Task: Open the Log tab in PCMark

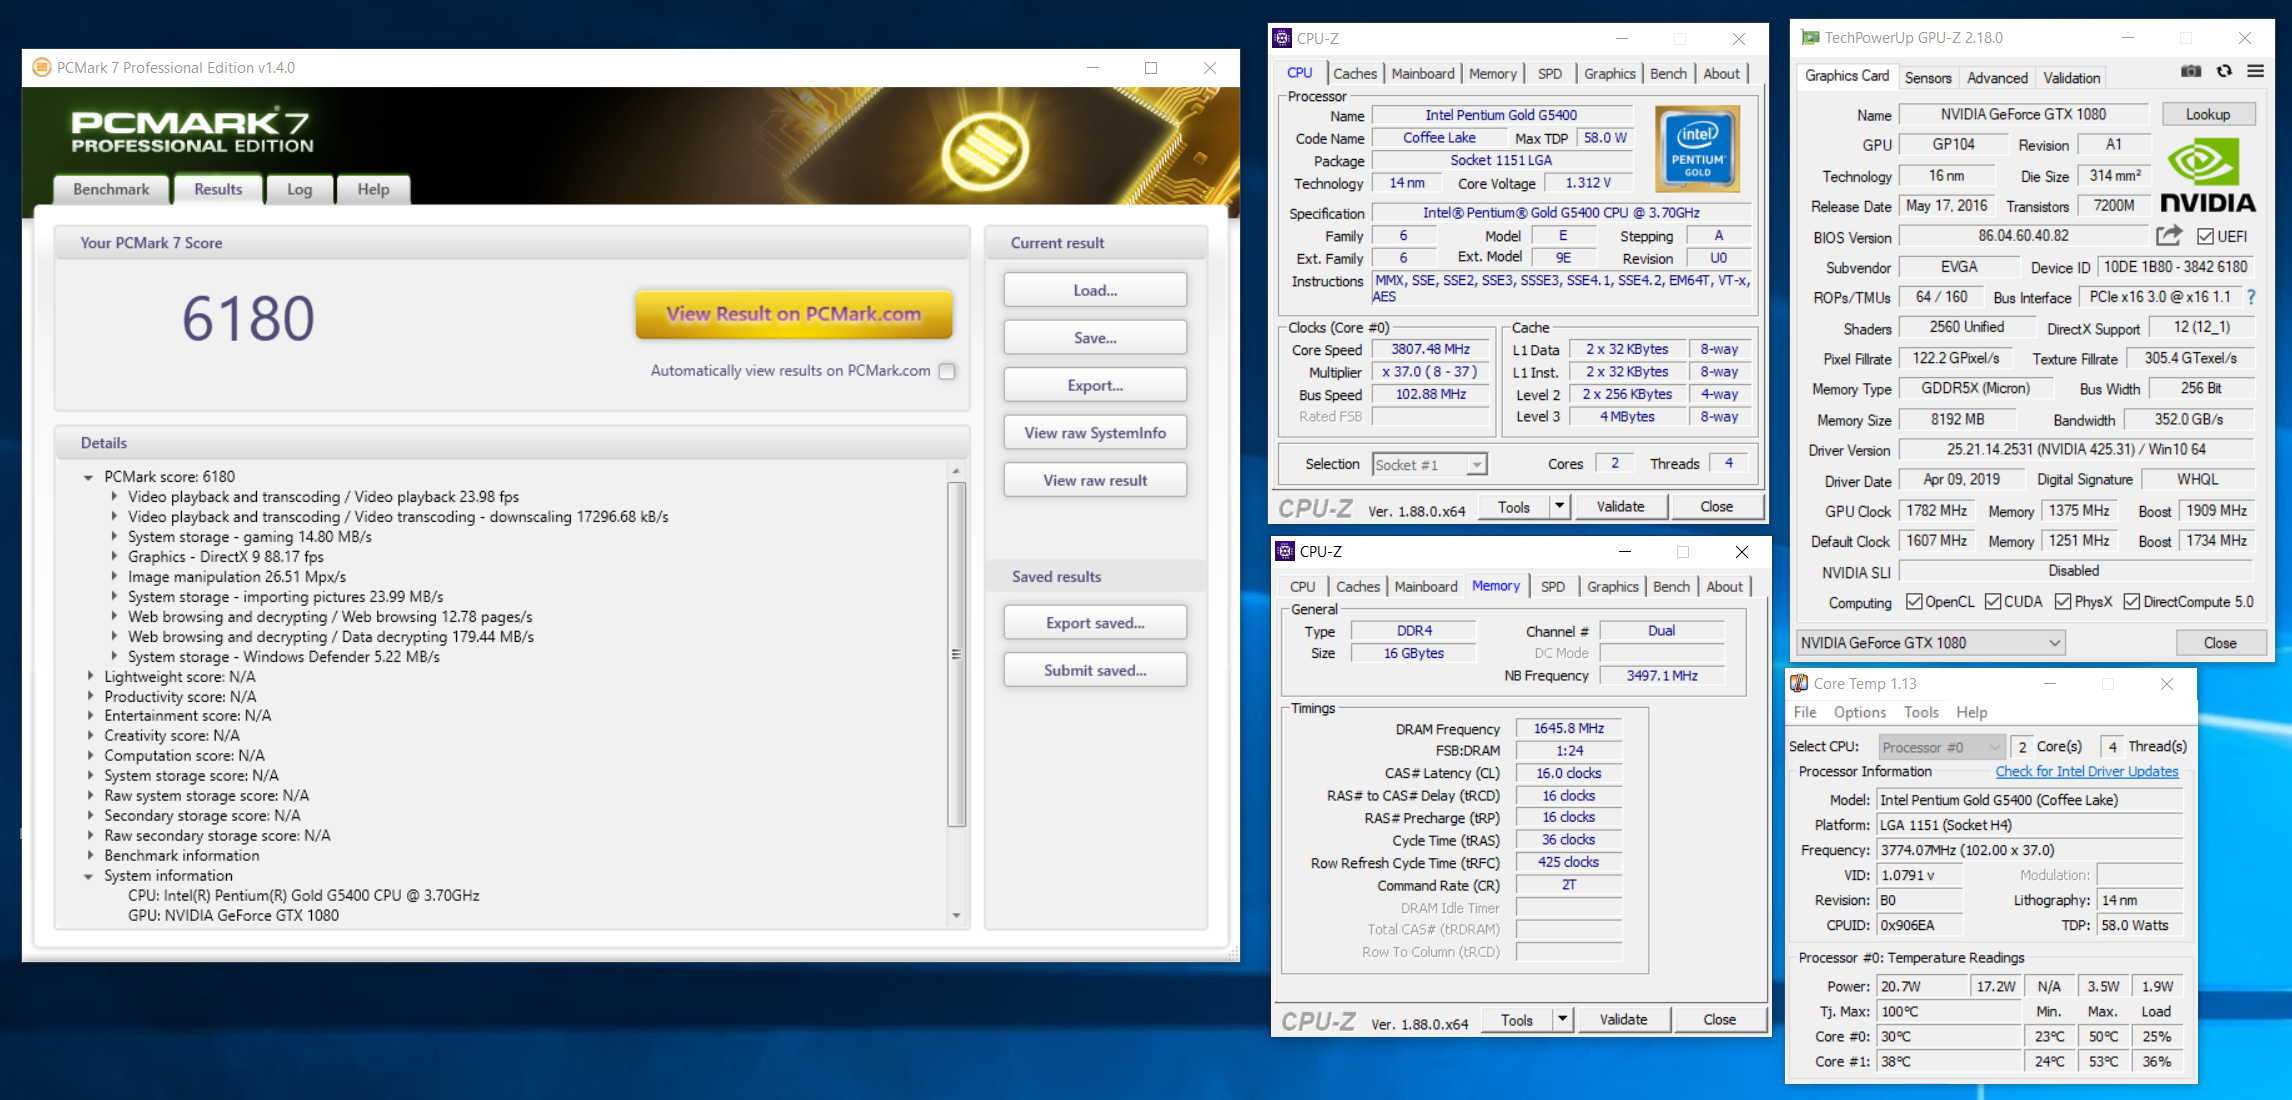Action: (x=299, y=189)
